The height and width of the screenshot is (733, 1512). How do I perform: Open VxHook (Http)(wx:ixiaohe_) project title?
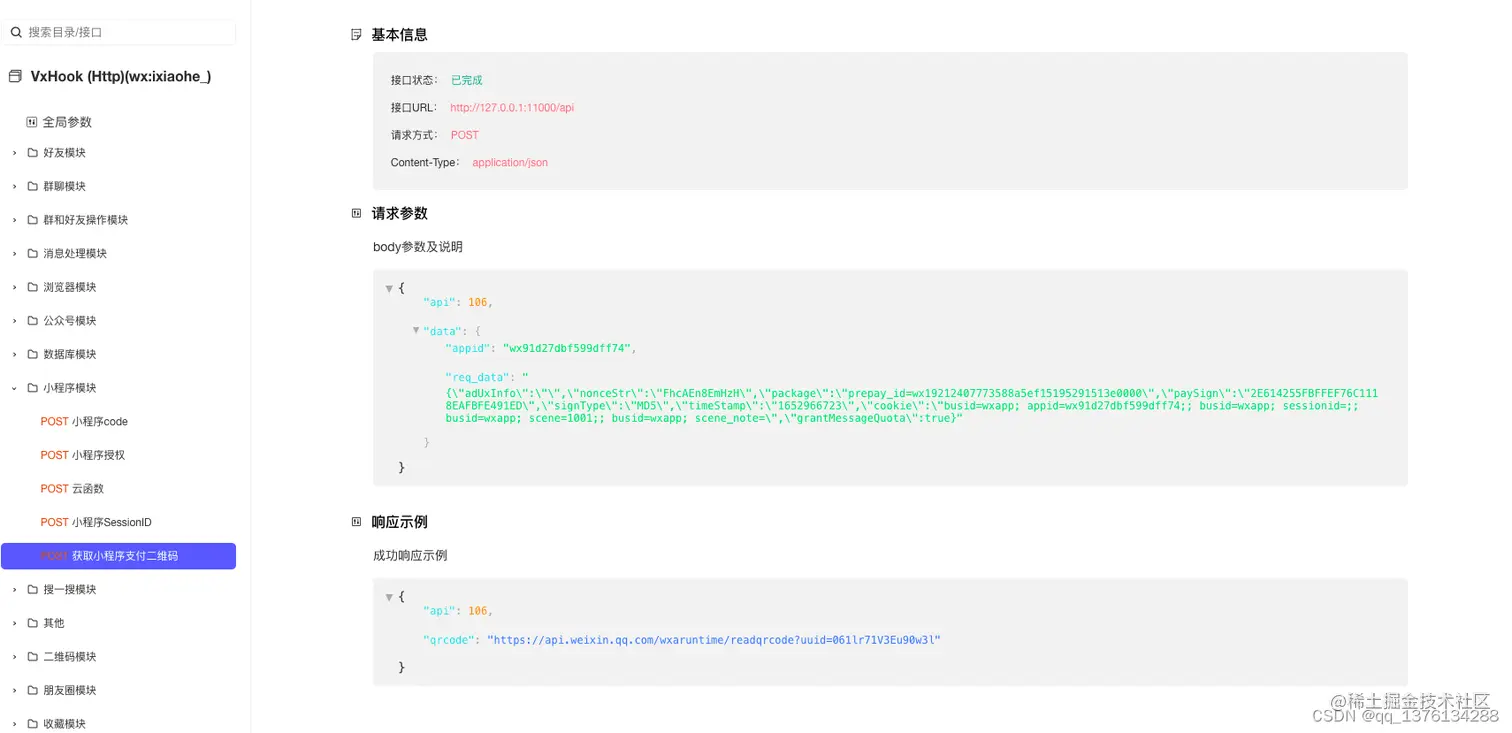pyautogui.click(x=121, y=76)
